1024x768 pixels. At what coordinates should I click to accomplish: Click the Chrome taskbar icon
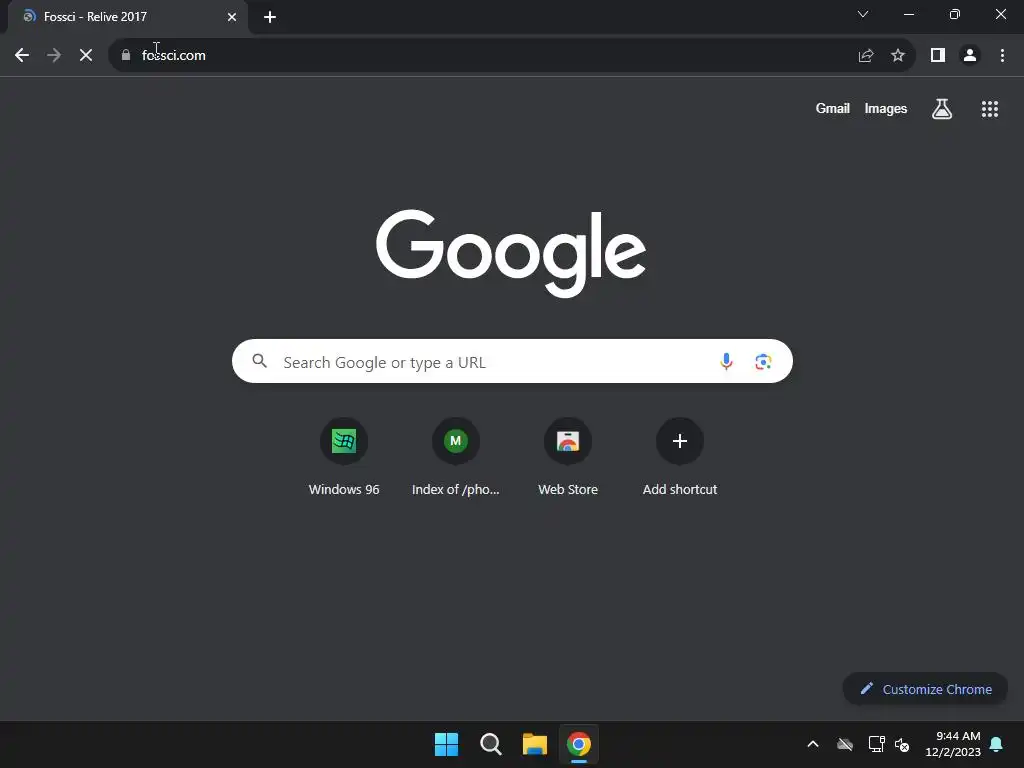(x=579, y=744)
